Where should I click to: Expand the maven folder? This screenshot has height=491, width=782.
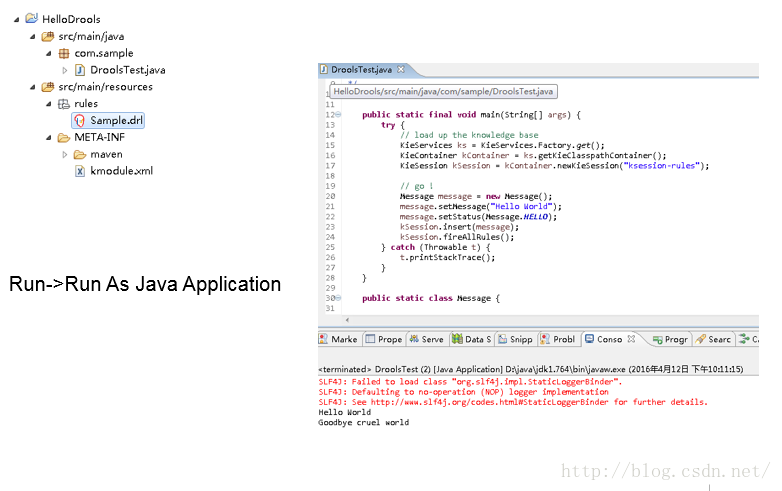64,155
